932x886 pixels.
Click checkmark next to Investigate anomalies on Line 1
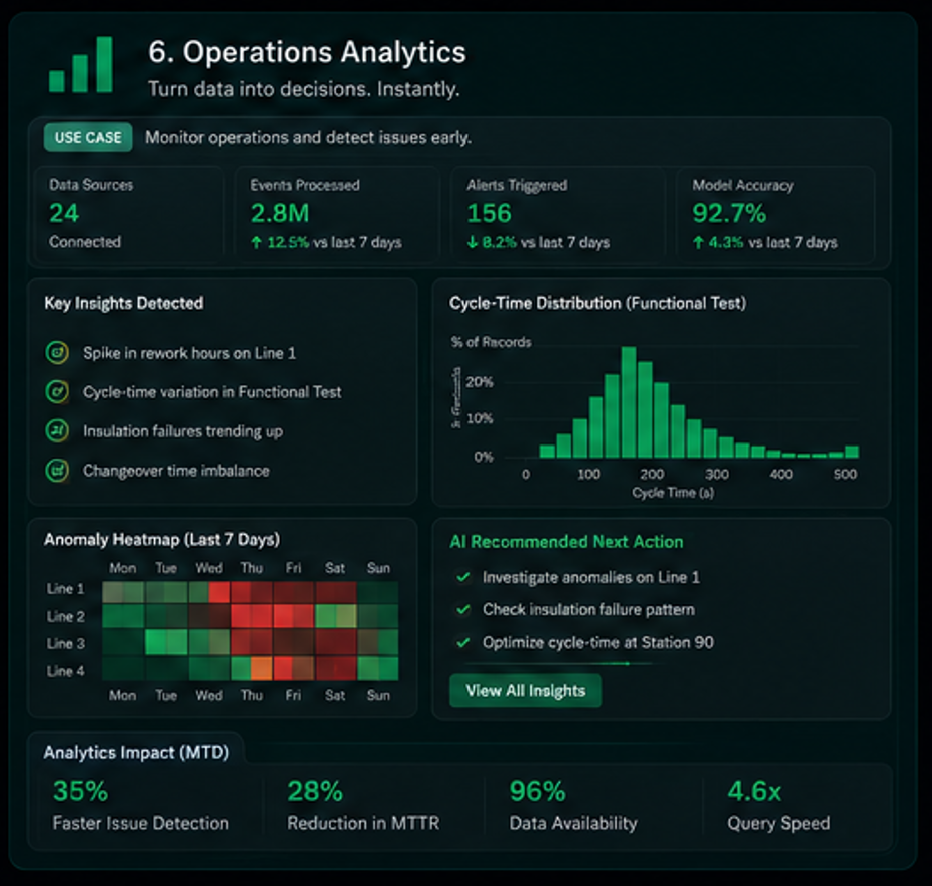tap(463, 577)
